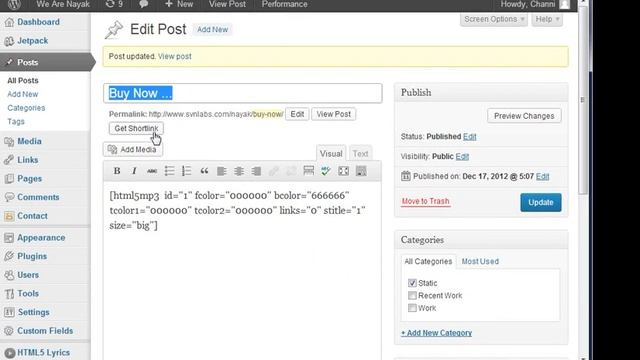Insert an unordered bullet list
Screen dimensions: 640x360
coord(169,171)
